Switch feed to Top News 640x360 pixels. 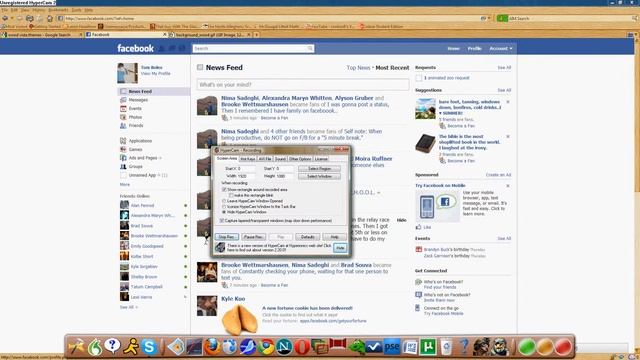pyautogui.click(x=358, y=68)
